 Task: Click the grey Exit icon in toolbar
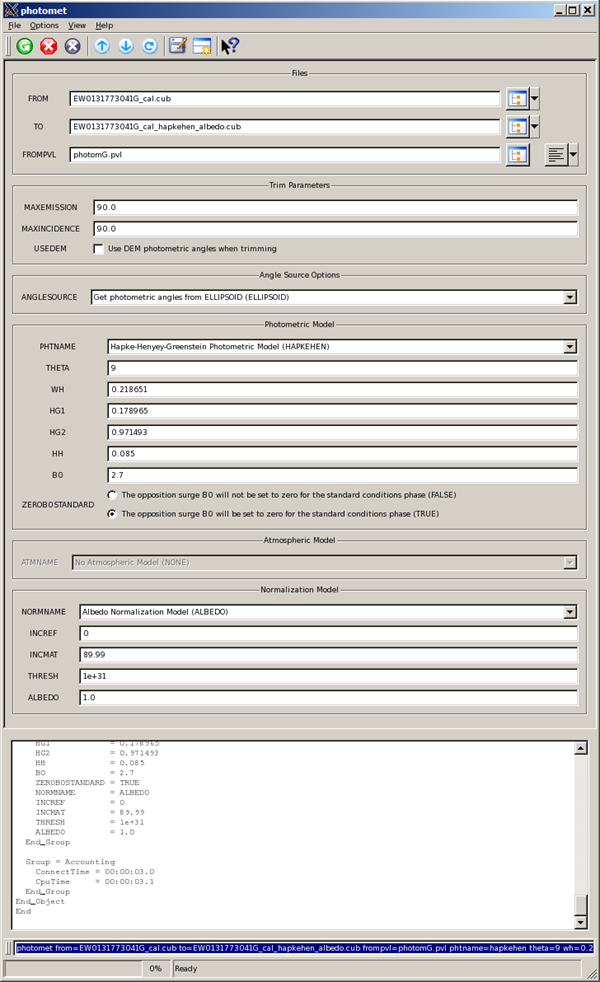pos(72,46)
